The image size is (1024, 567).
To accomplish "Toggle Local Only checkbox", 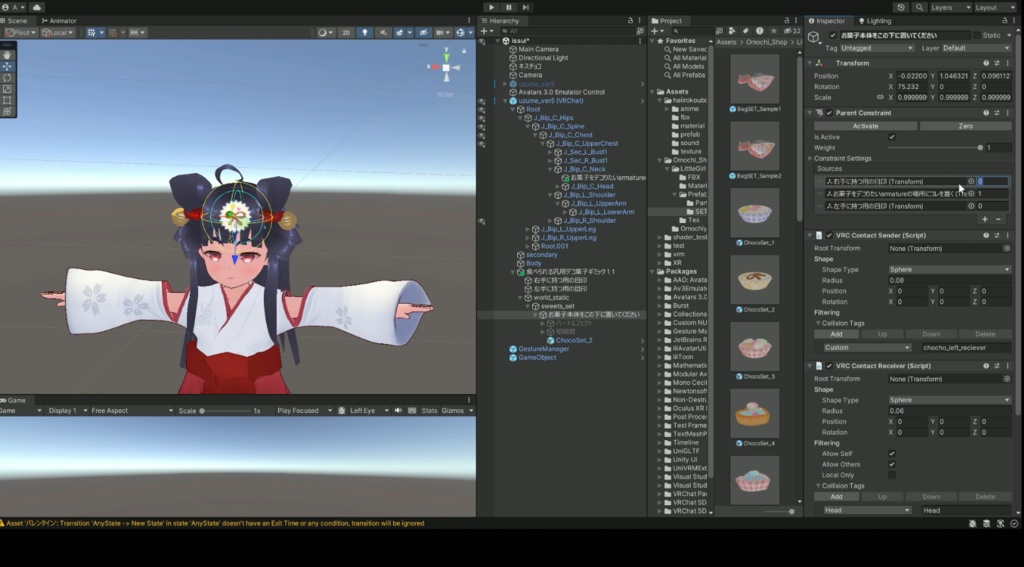I will coord(892,475).
